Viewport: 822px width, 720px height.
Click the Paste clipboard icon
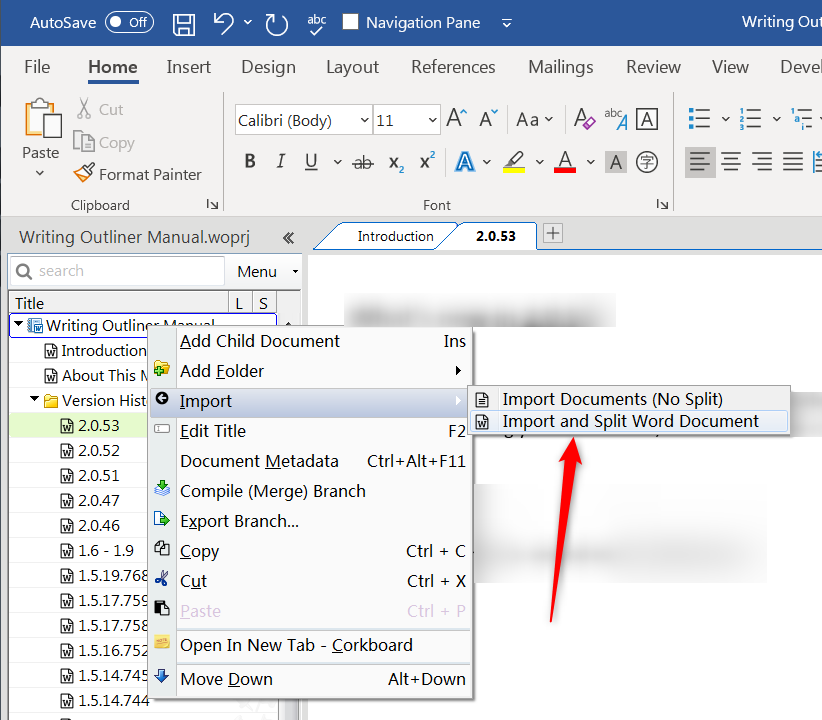42,119
